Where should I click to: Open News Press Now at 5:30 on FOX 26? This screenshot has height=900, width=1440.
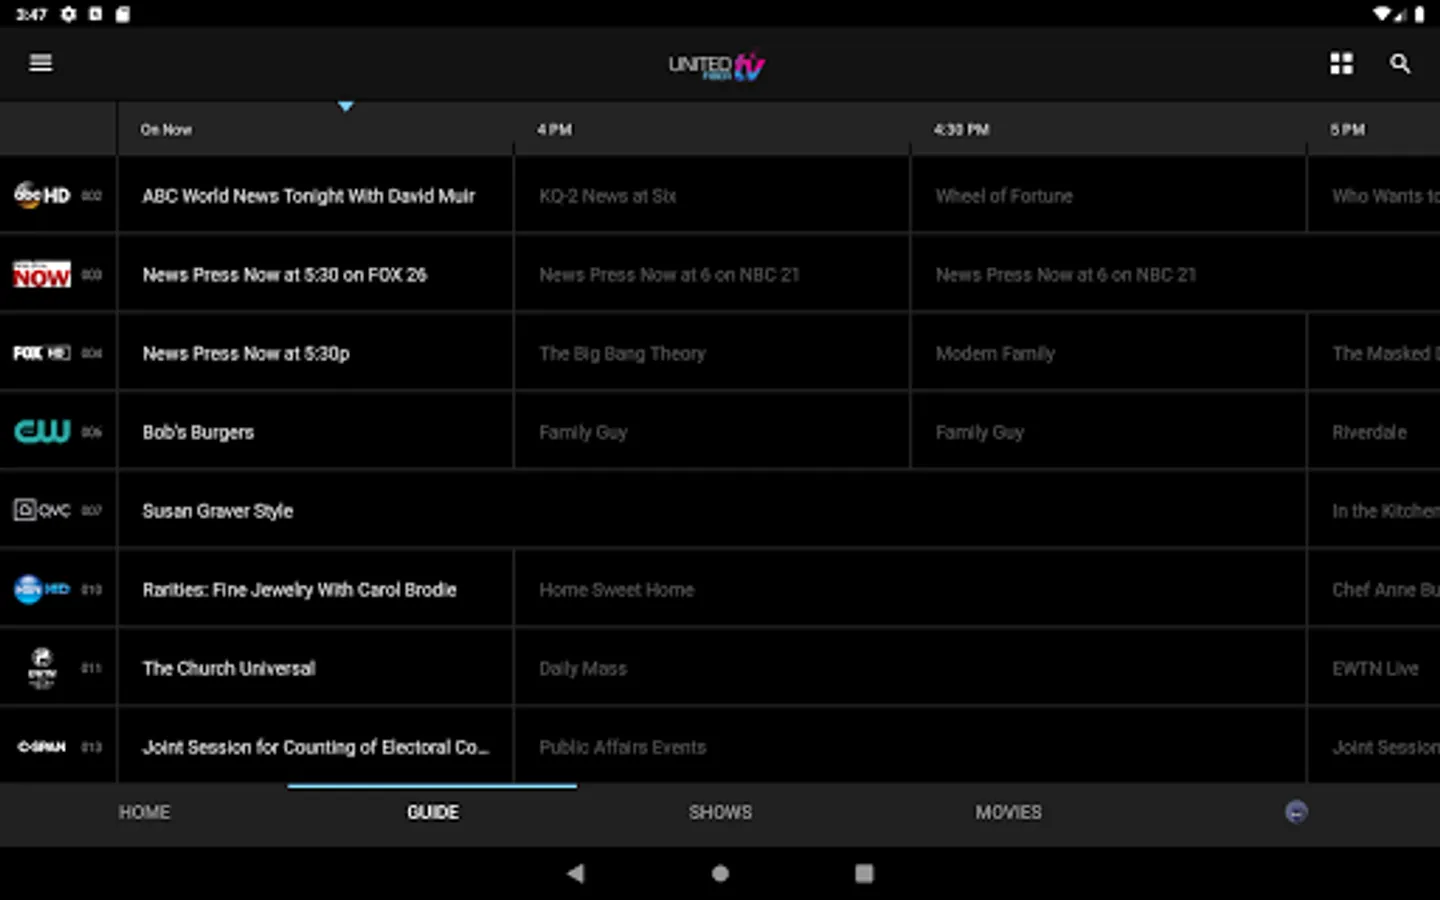tap(316, 274)
